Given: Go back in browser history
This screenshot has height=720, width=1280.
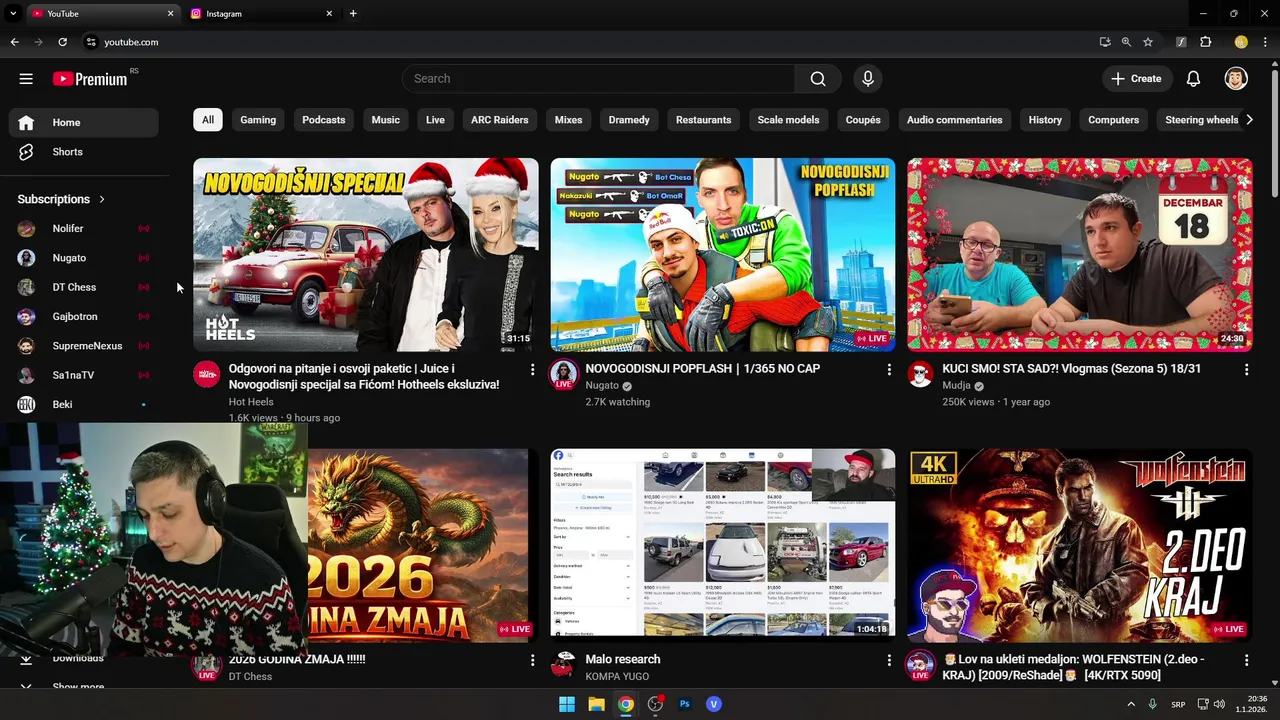Looking at the screenshot, I should pyautogui.click(x=14, y=42).
